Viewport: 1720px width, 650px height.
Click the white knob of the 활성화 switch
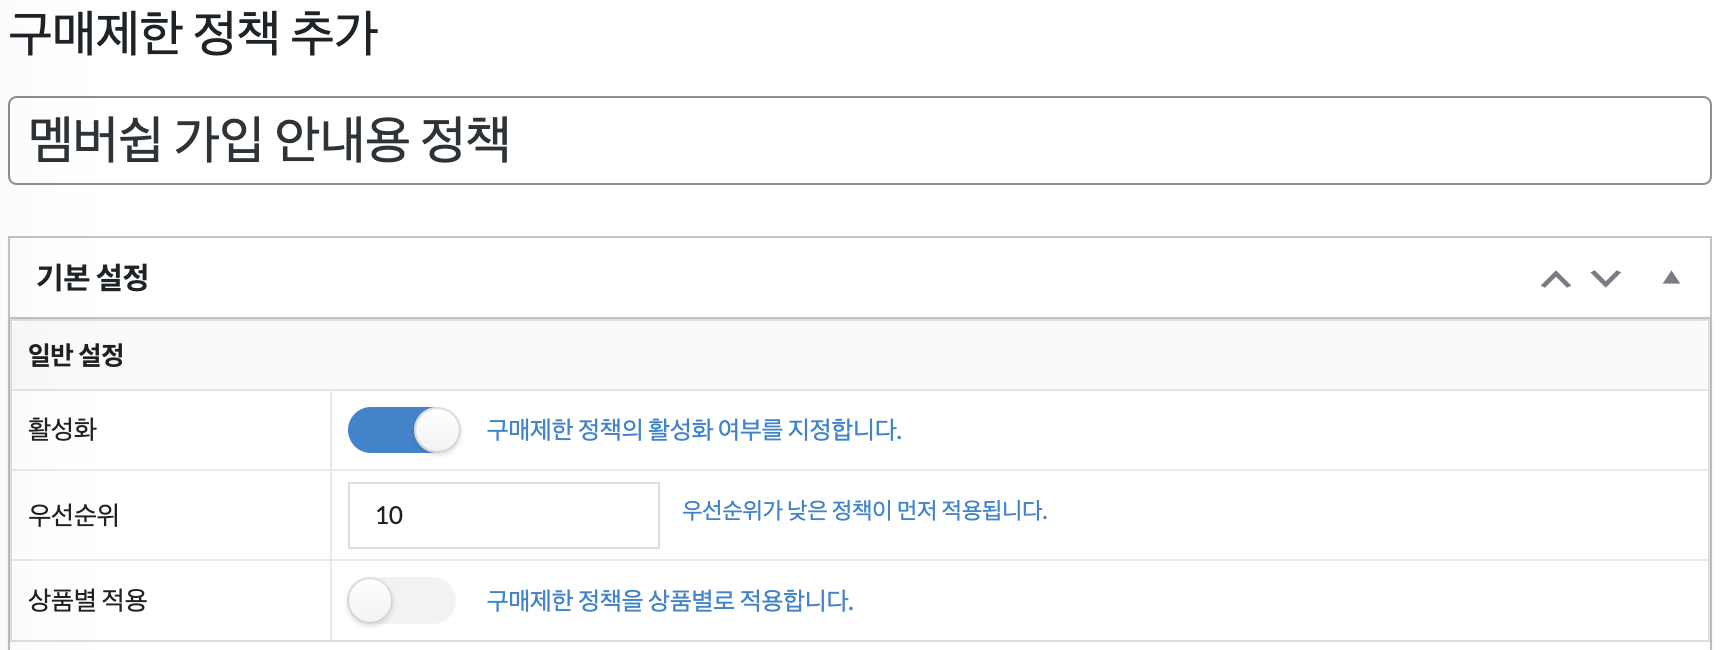(x=437, y=430)
